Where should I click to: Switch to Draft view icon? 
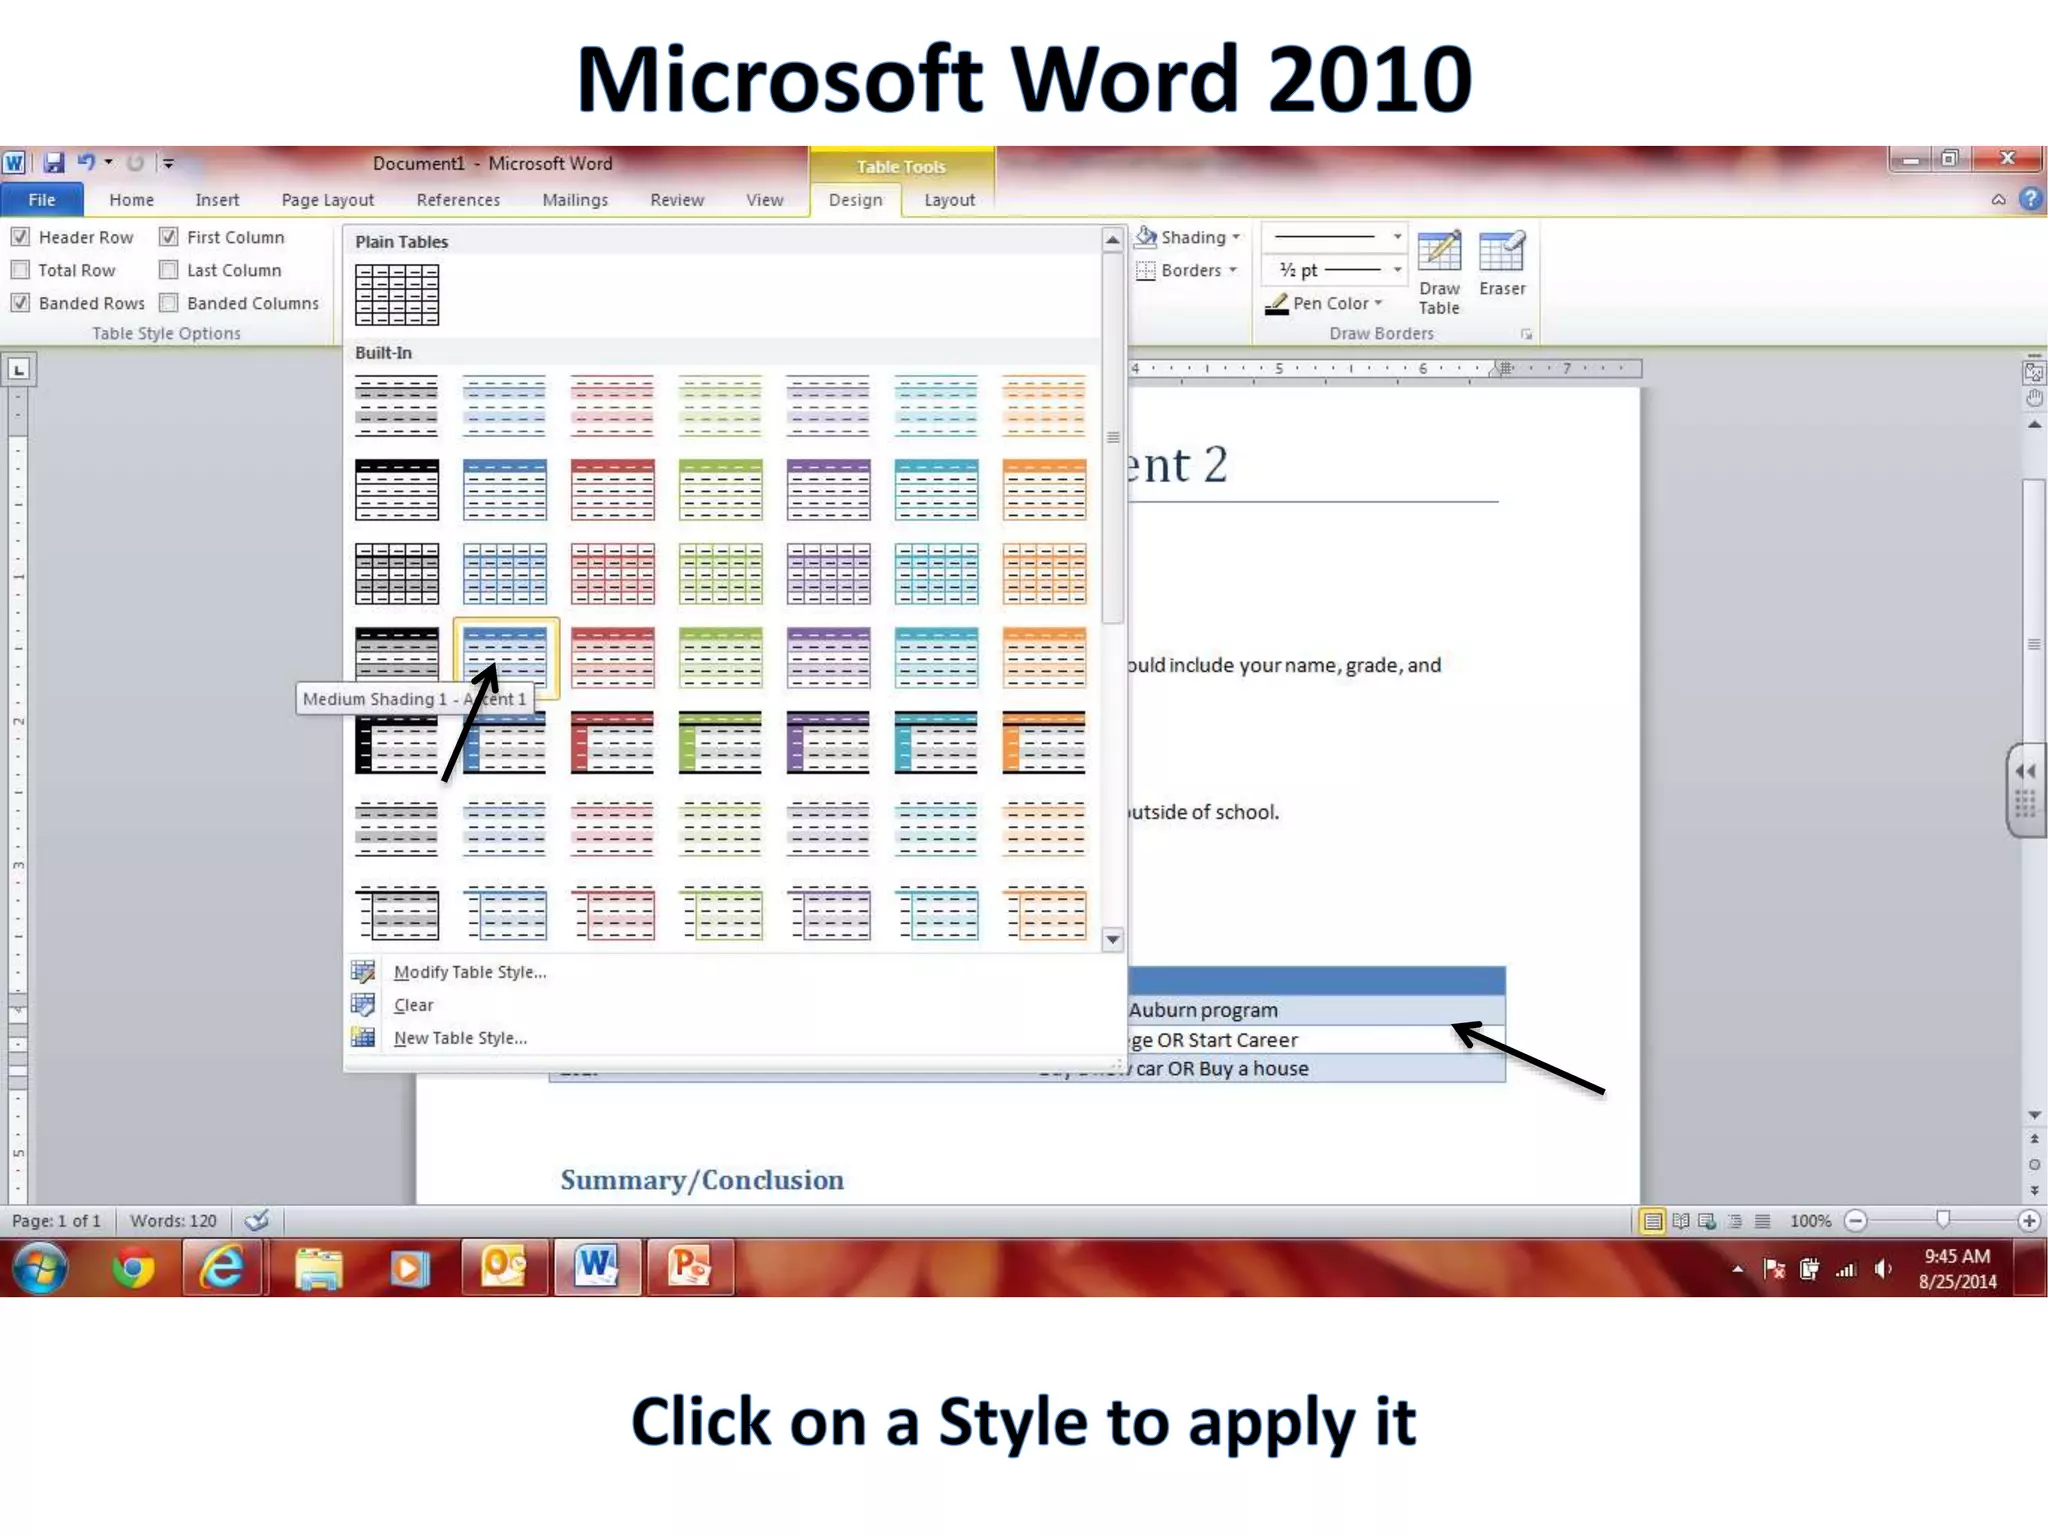tap(1762, 1221)
